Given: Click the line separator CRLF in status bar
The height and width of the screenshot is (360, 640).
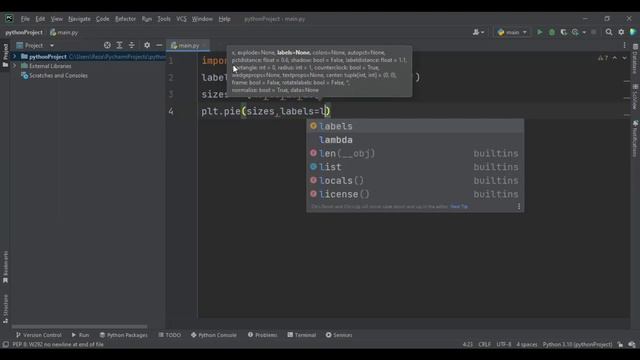Looking at the screenshot, I should click(484, 344).
